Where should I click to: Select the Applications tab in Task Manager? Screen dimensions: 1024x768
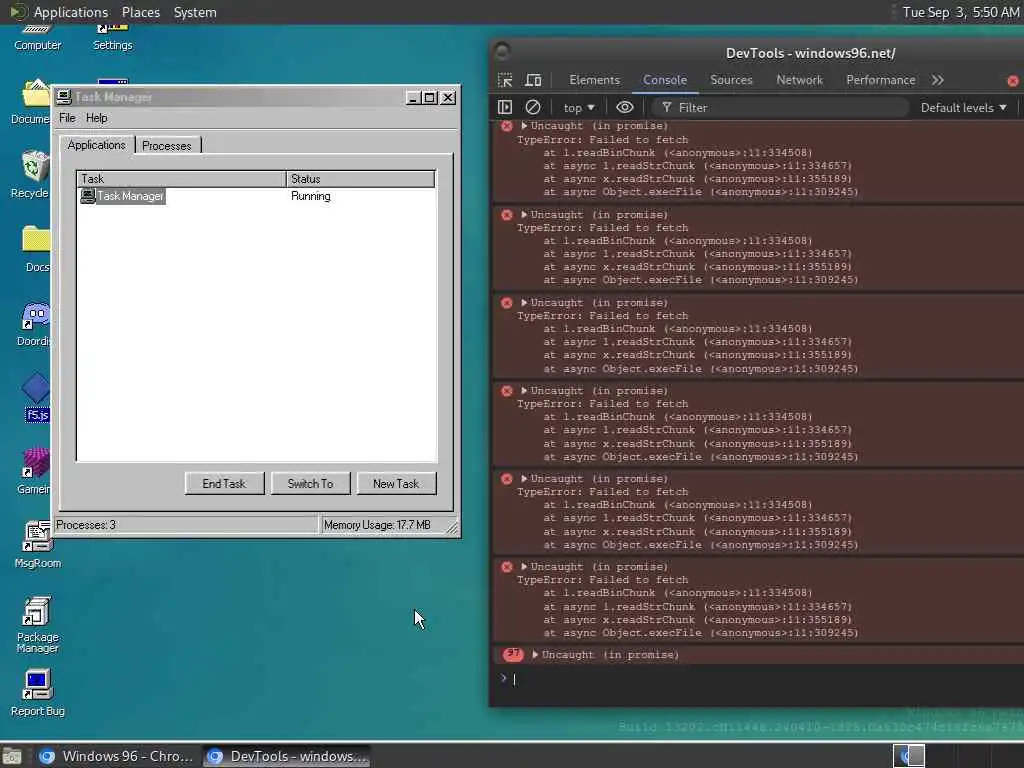point(97,145)
